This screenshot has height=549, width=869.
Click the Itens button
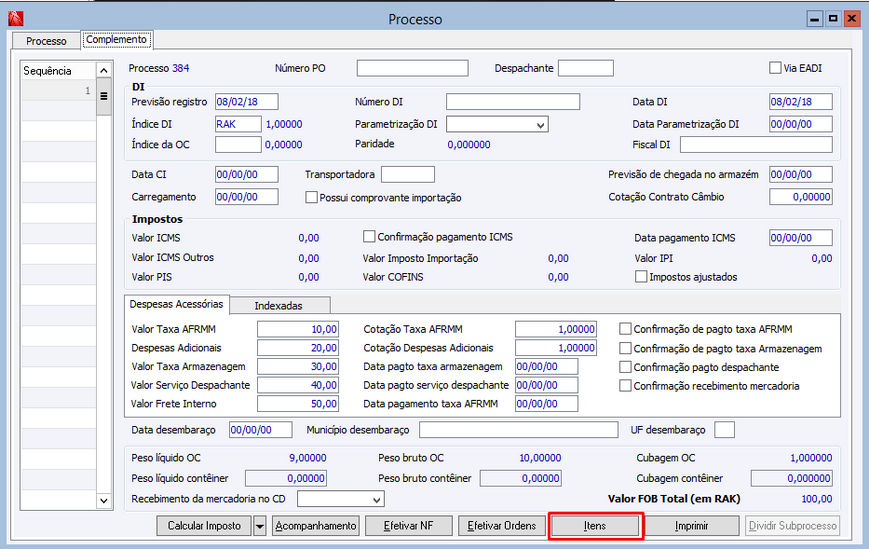(595, 526)
